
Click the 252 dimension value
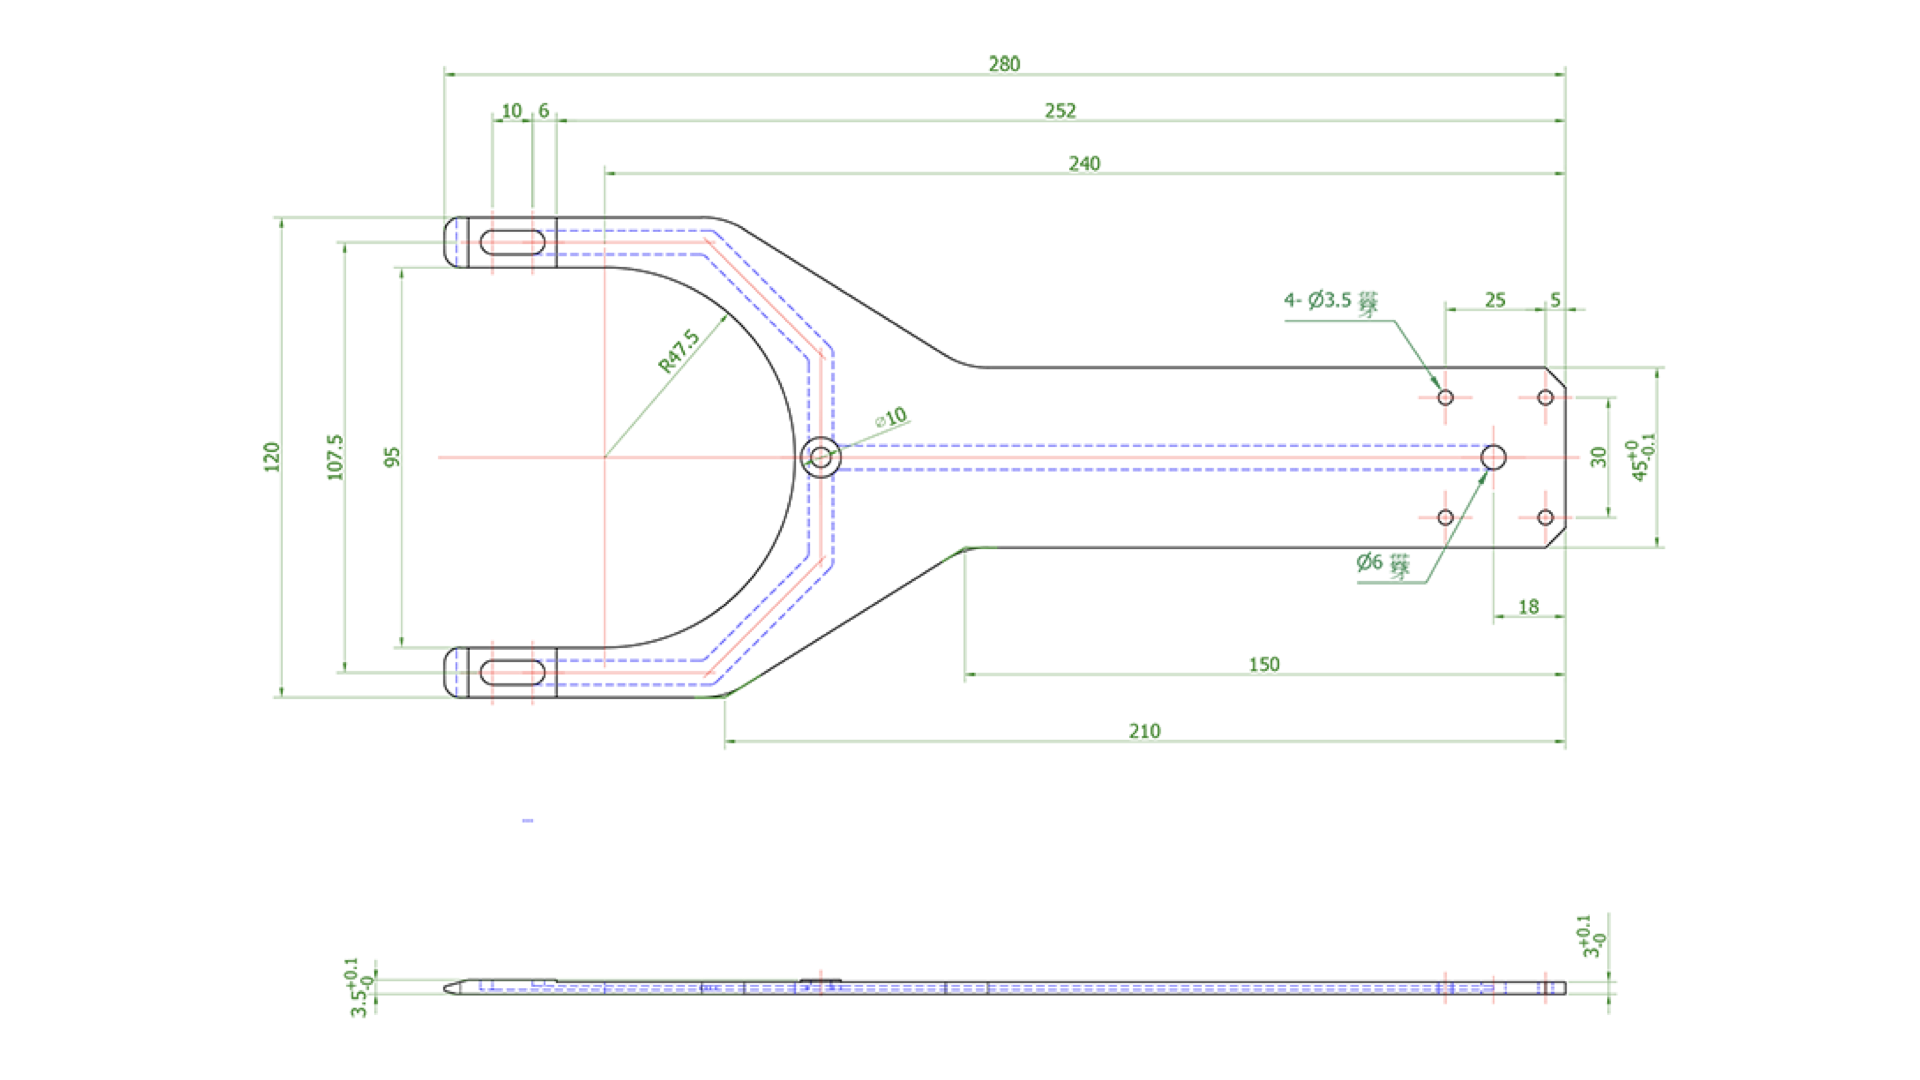tap(1060, 111)
